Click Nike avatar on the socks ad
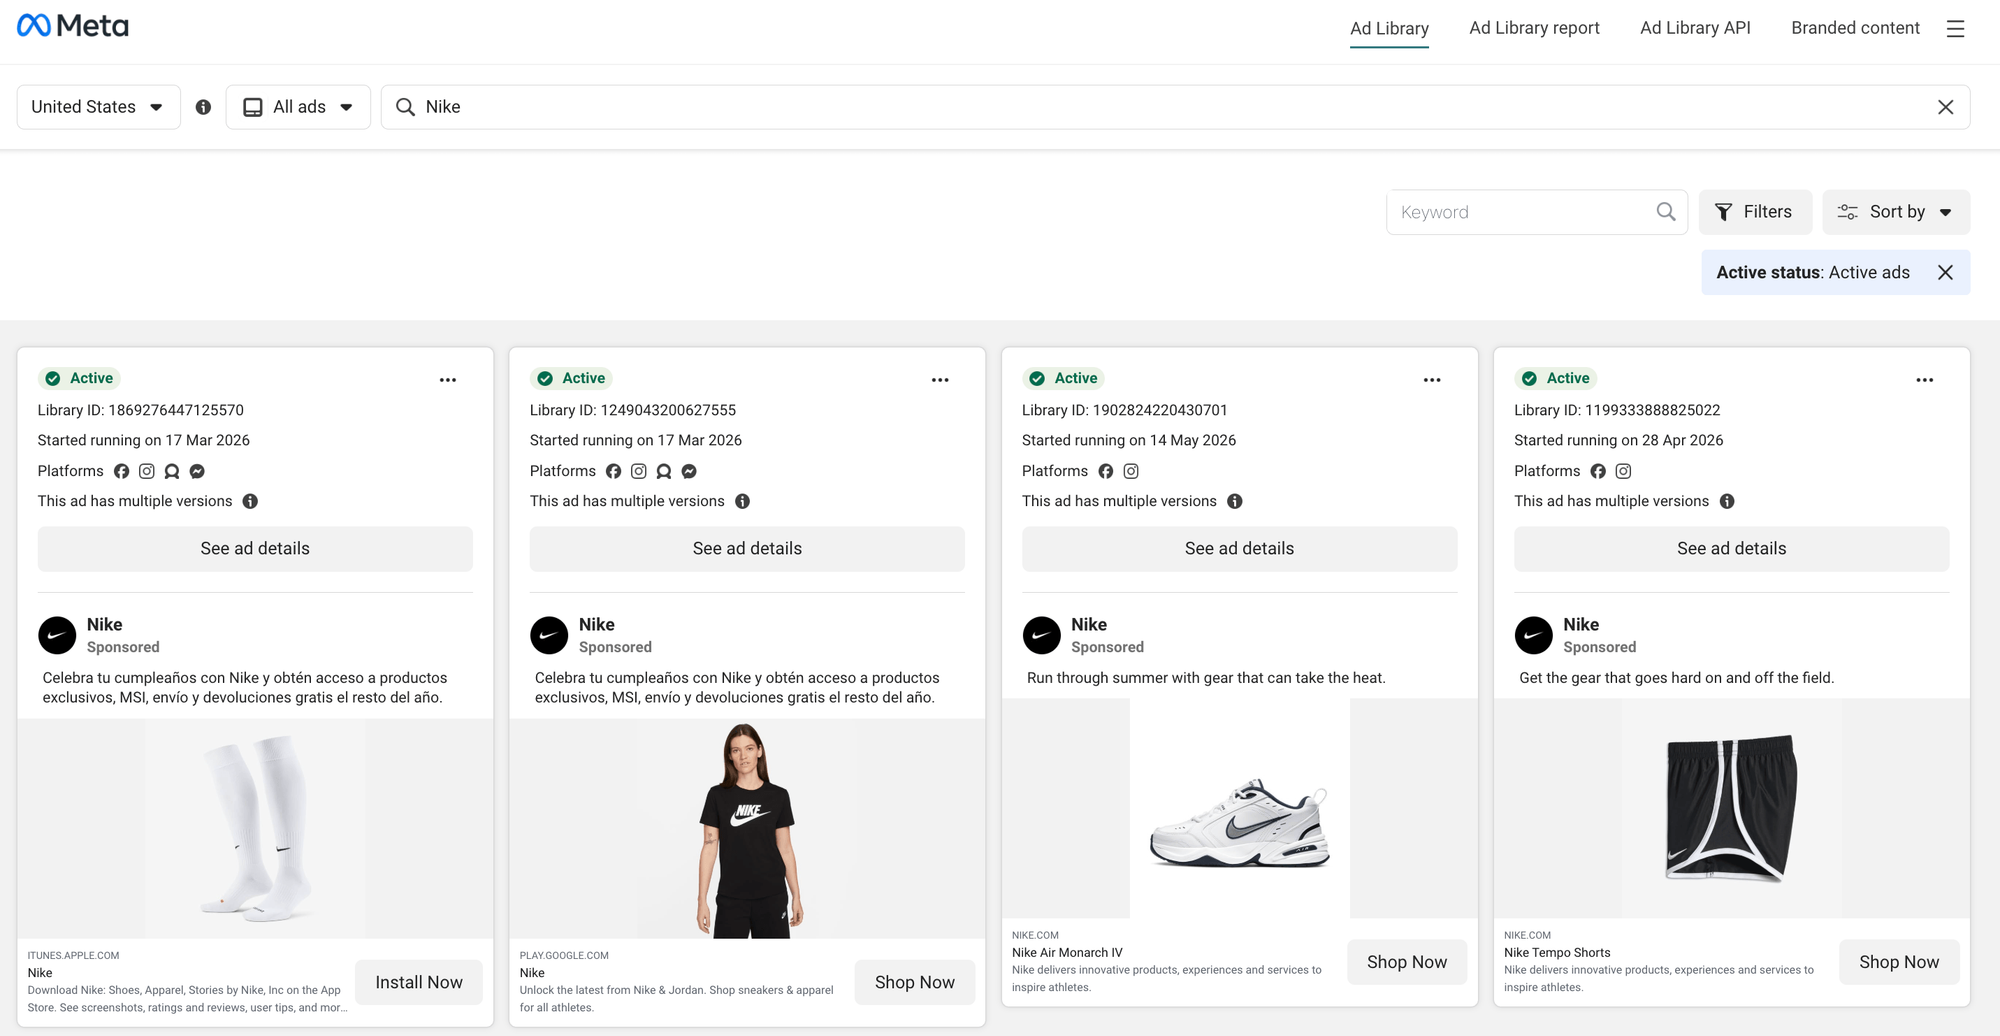2000x1036 pixels. [57, 635]
